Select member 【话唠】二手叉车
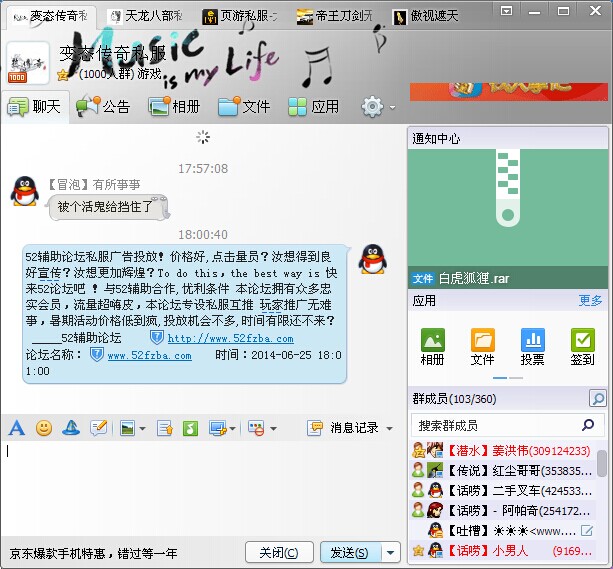The width and height of the screenshot is (613, 569). click(504, 490)
